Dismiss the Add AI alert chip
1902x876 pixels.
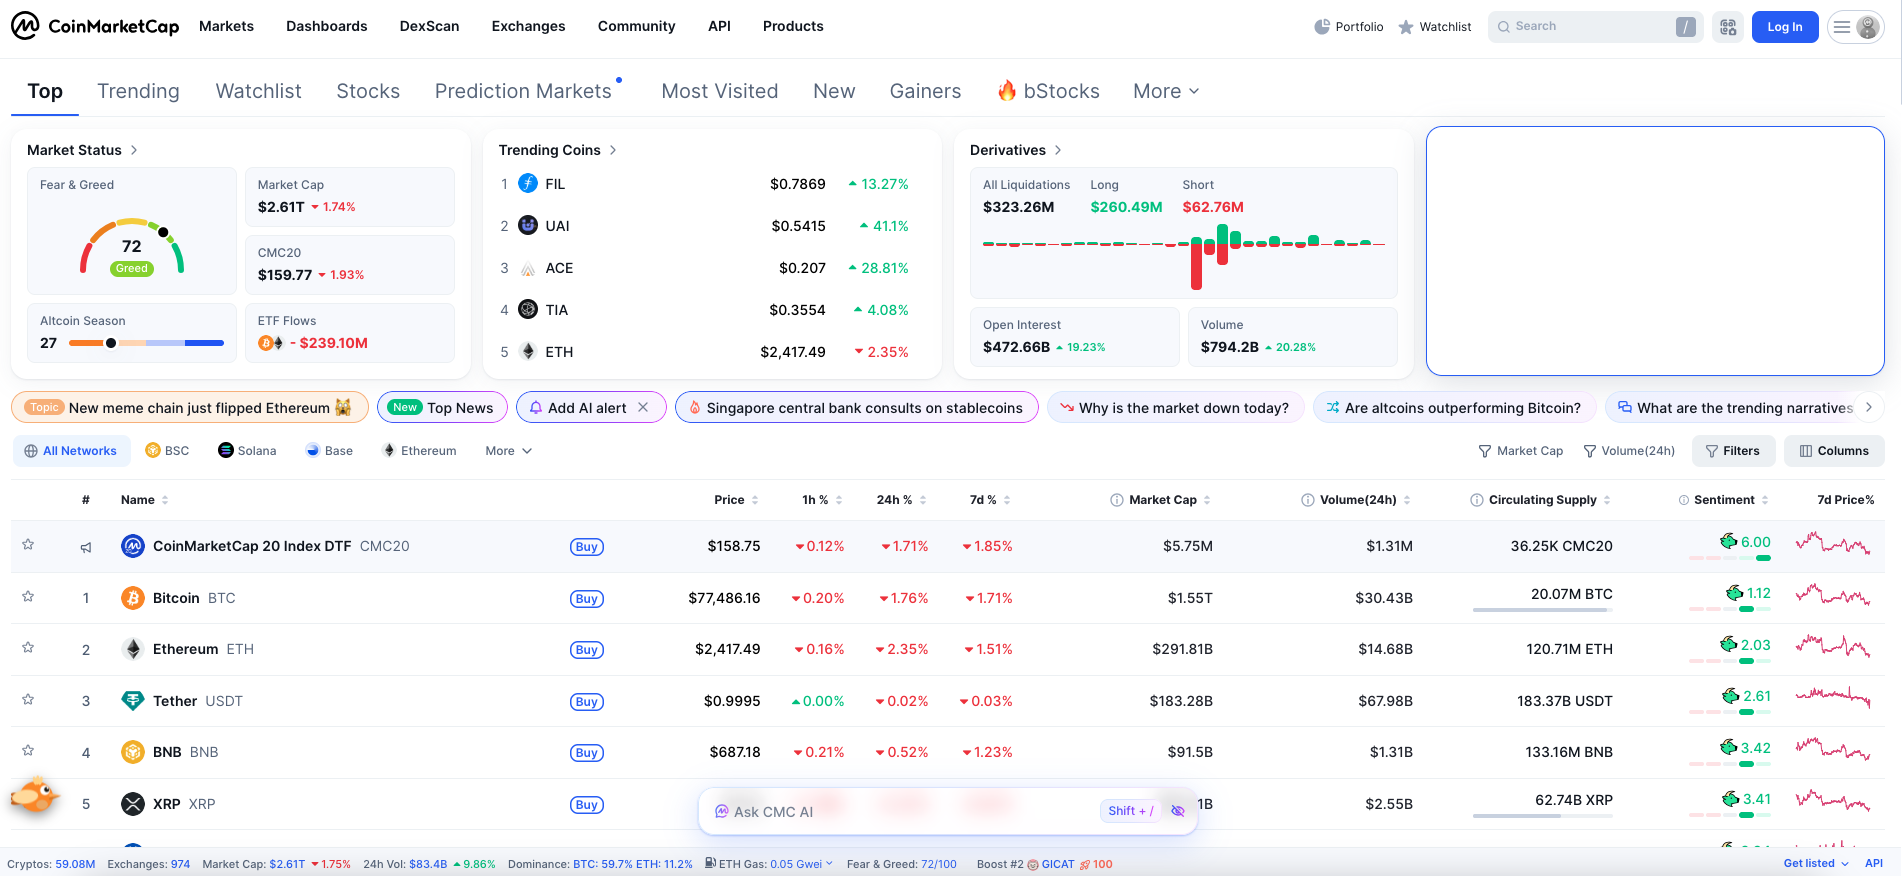[x=643, y=408]
